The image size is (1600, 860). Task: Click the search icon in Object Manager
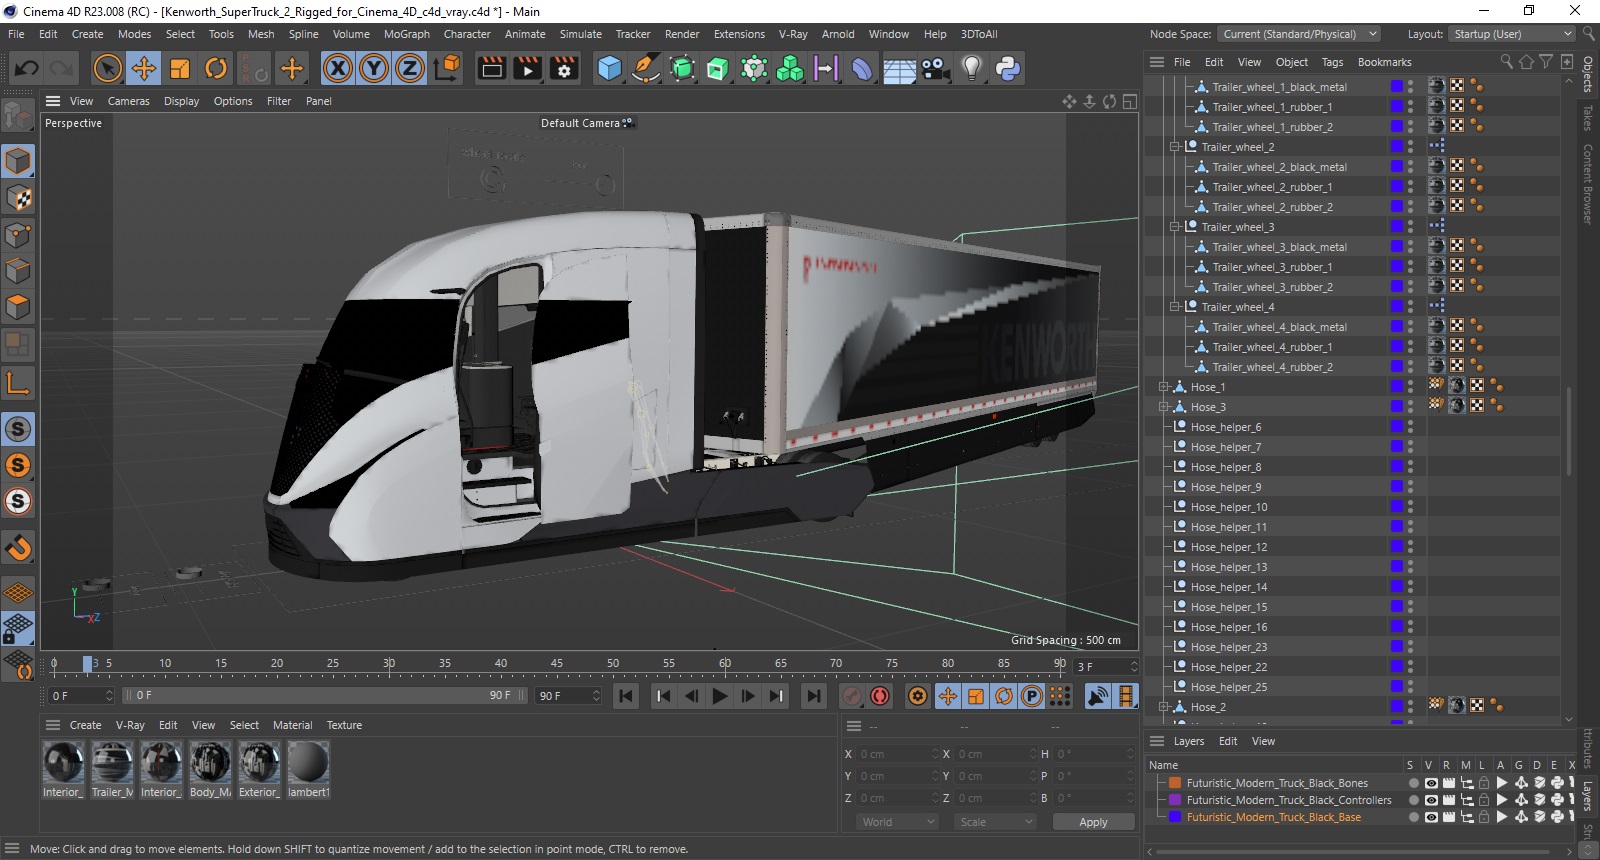[1506, 62]
